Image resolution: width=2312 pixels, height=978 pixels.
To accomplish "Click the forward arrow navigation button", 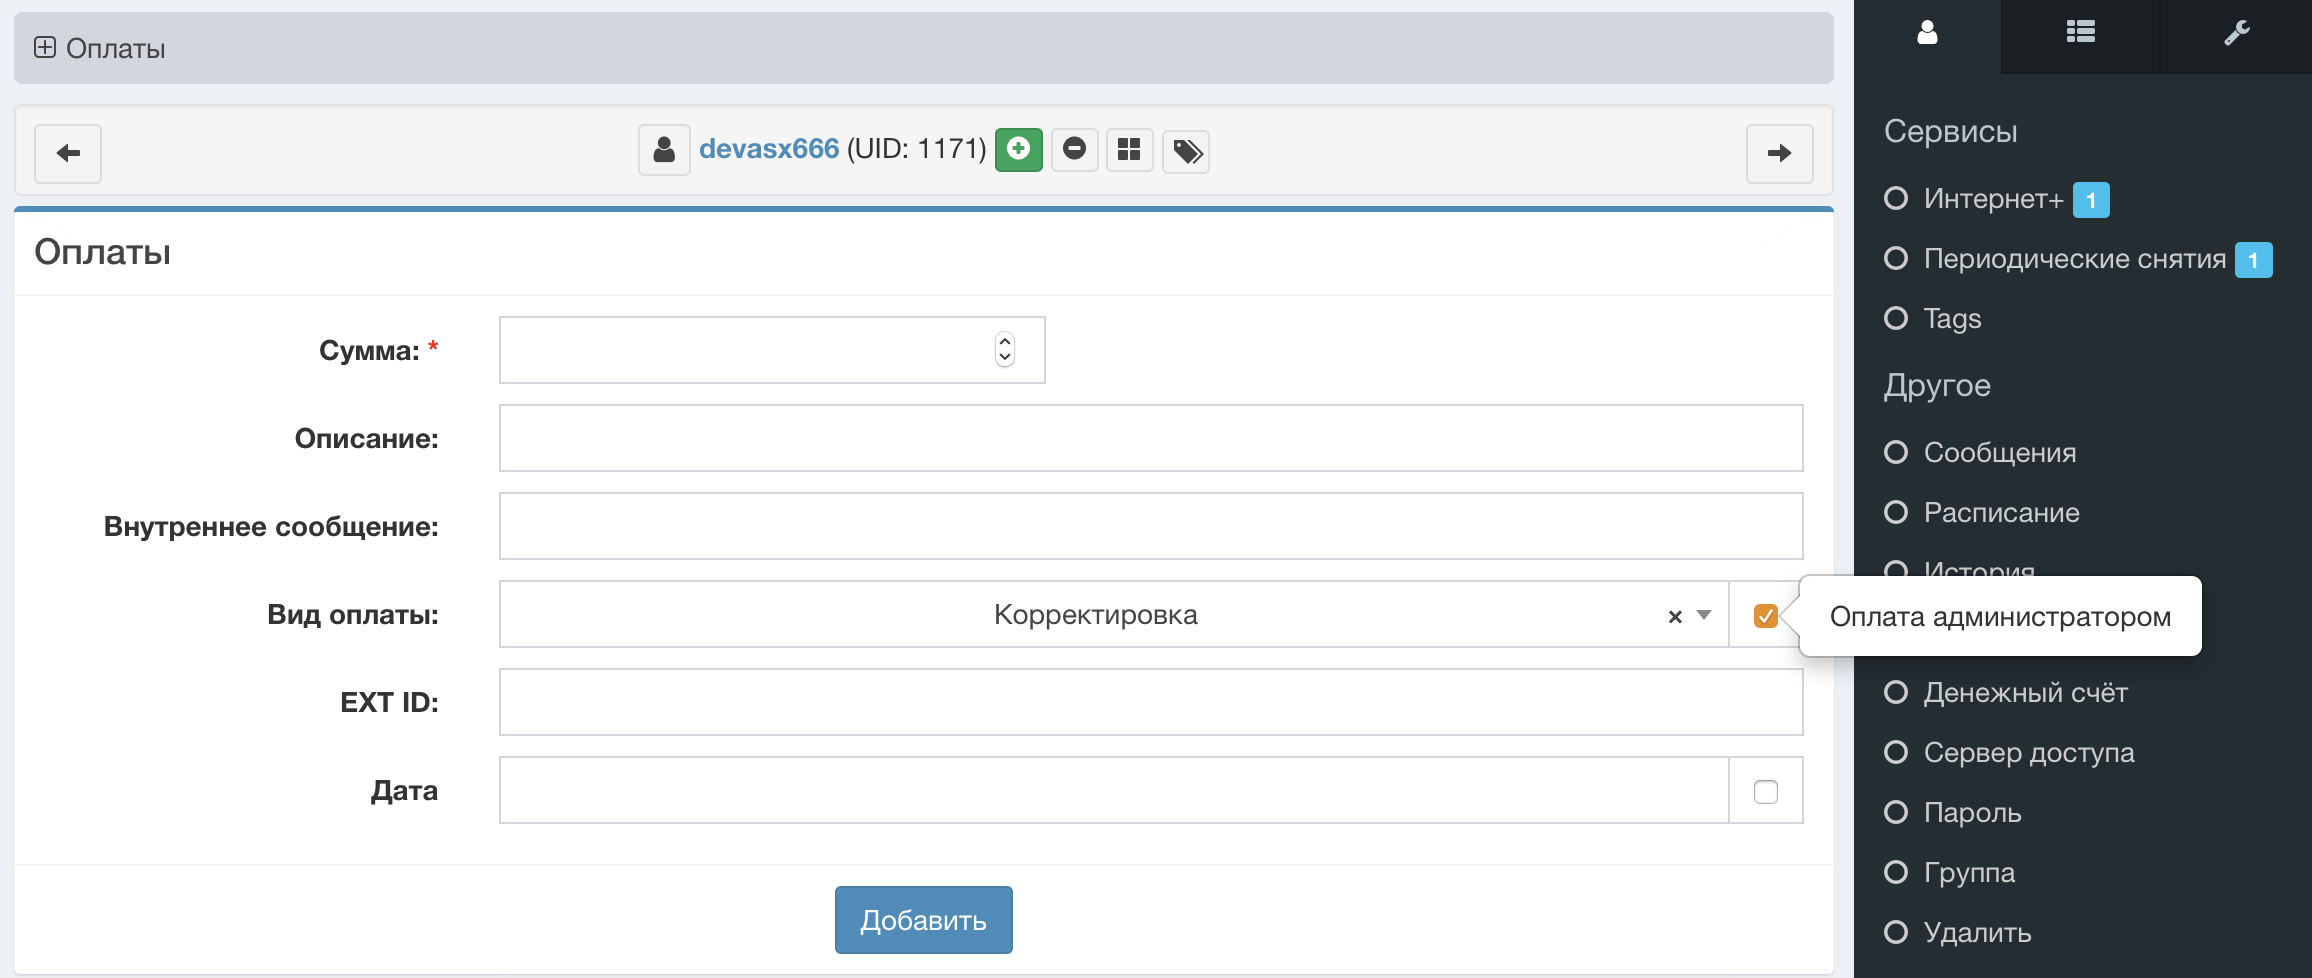I will pos(1779,153).
